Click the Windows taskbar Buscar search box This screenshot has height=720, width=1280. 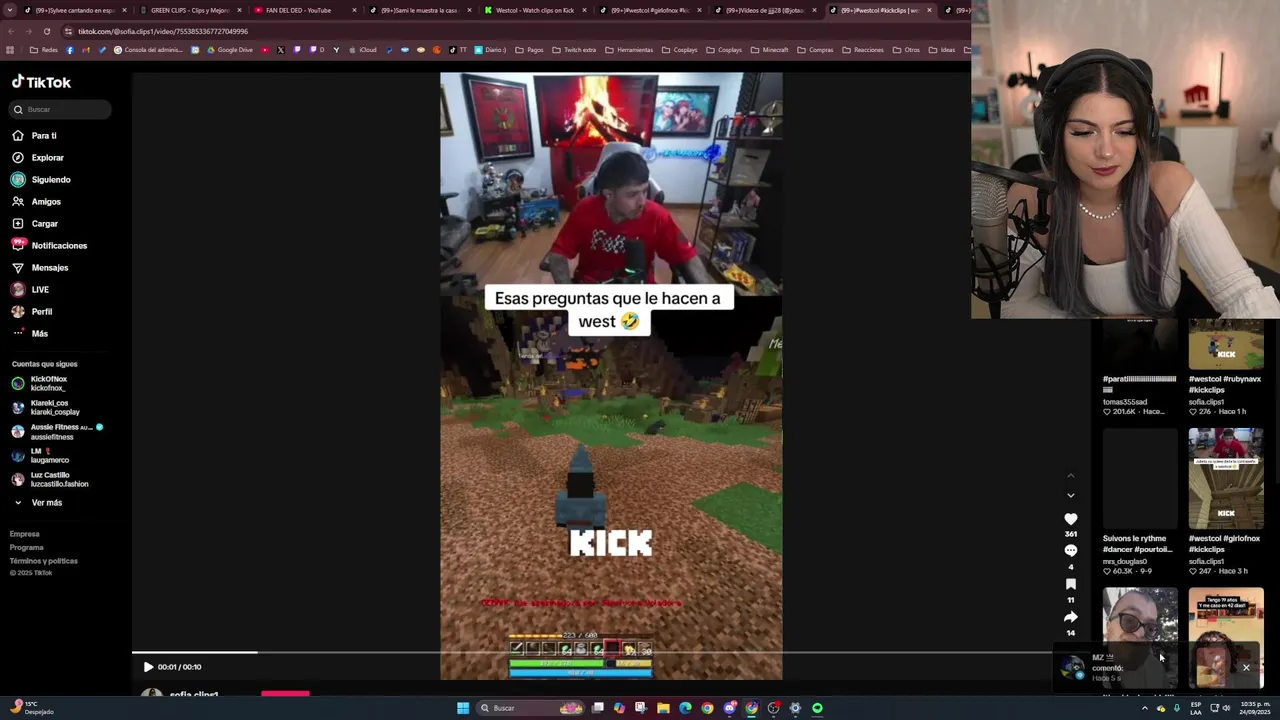click(529, 708)
